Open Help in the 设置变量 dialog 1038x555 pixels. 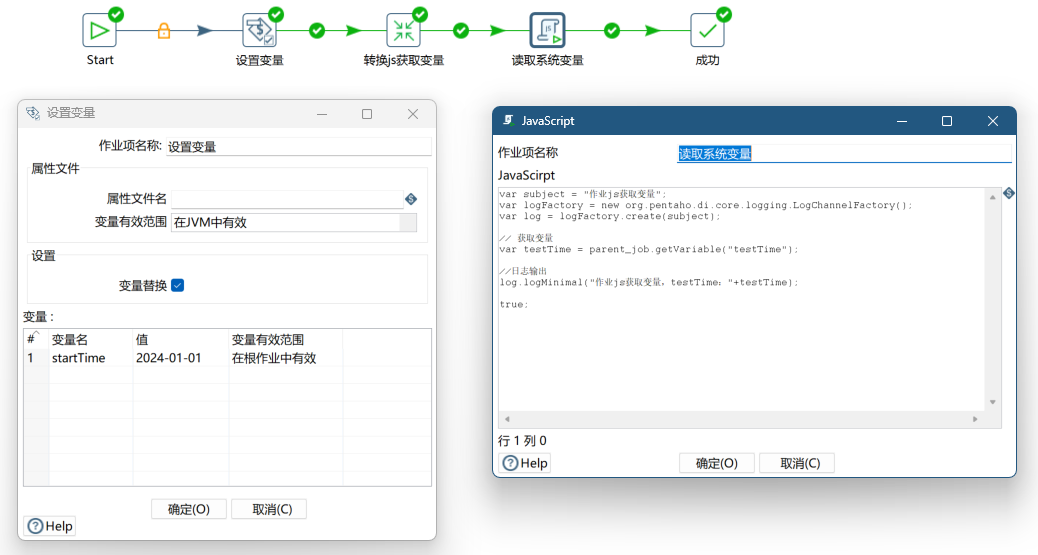pos(50,526)
